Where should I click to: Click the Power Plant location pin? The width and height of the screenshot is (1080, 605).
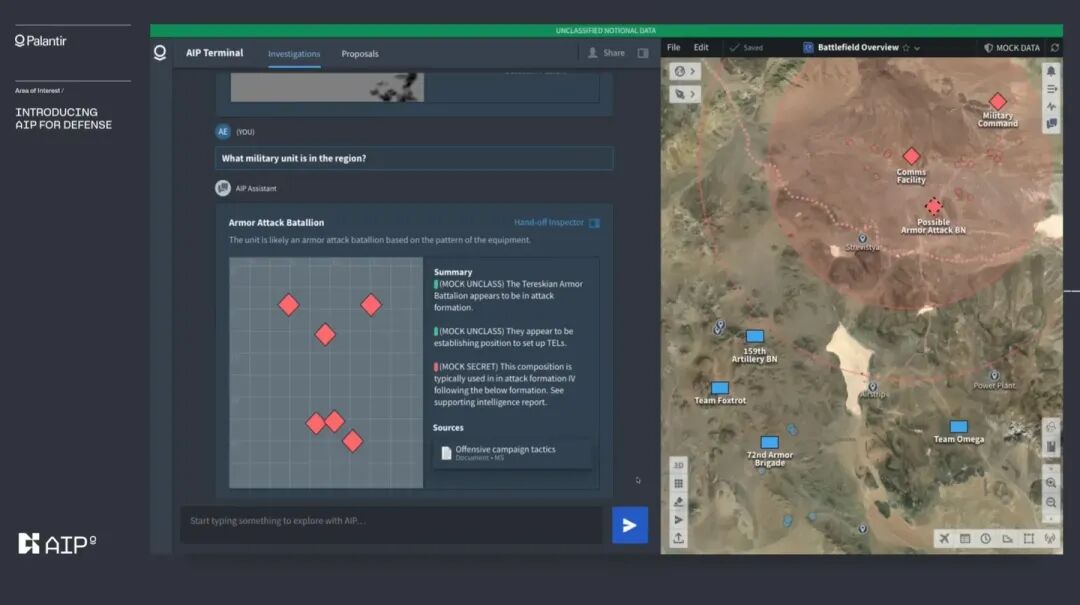click(994, 376)
